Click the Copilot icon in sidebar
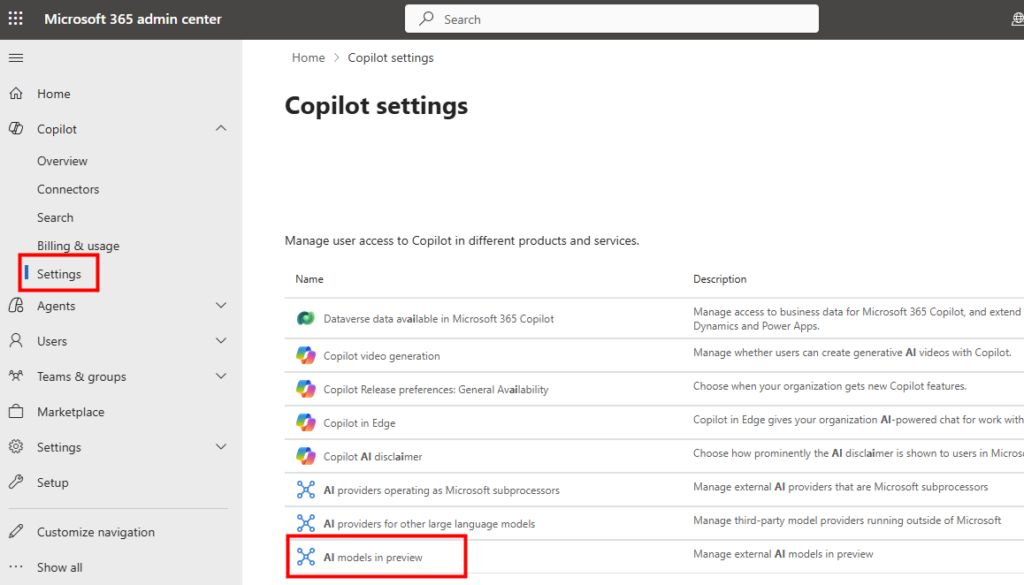Viewport: 1024px width, 585px height. 16,129
